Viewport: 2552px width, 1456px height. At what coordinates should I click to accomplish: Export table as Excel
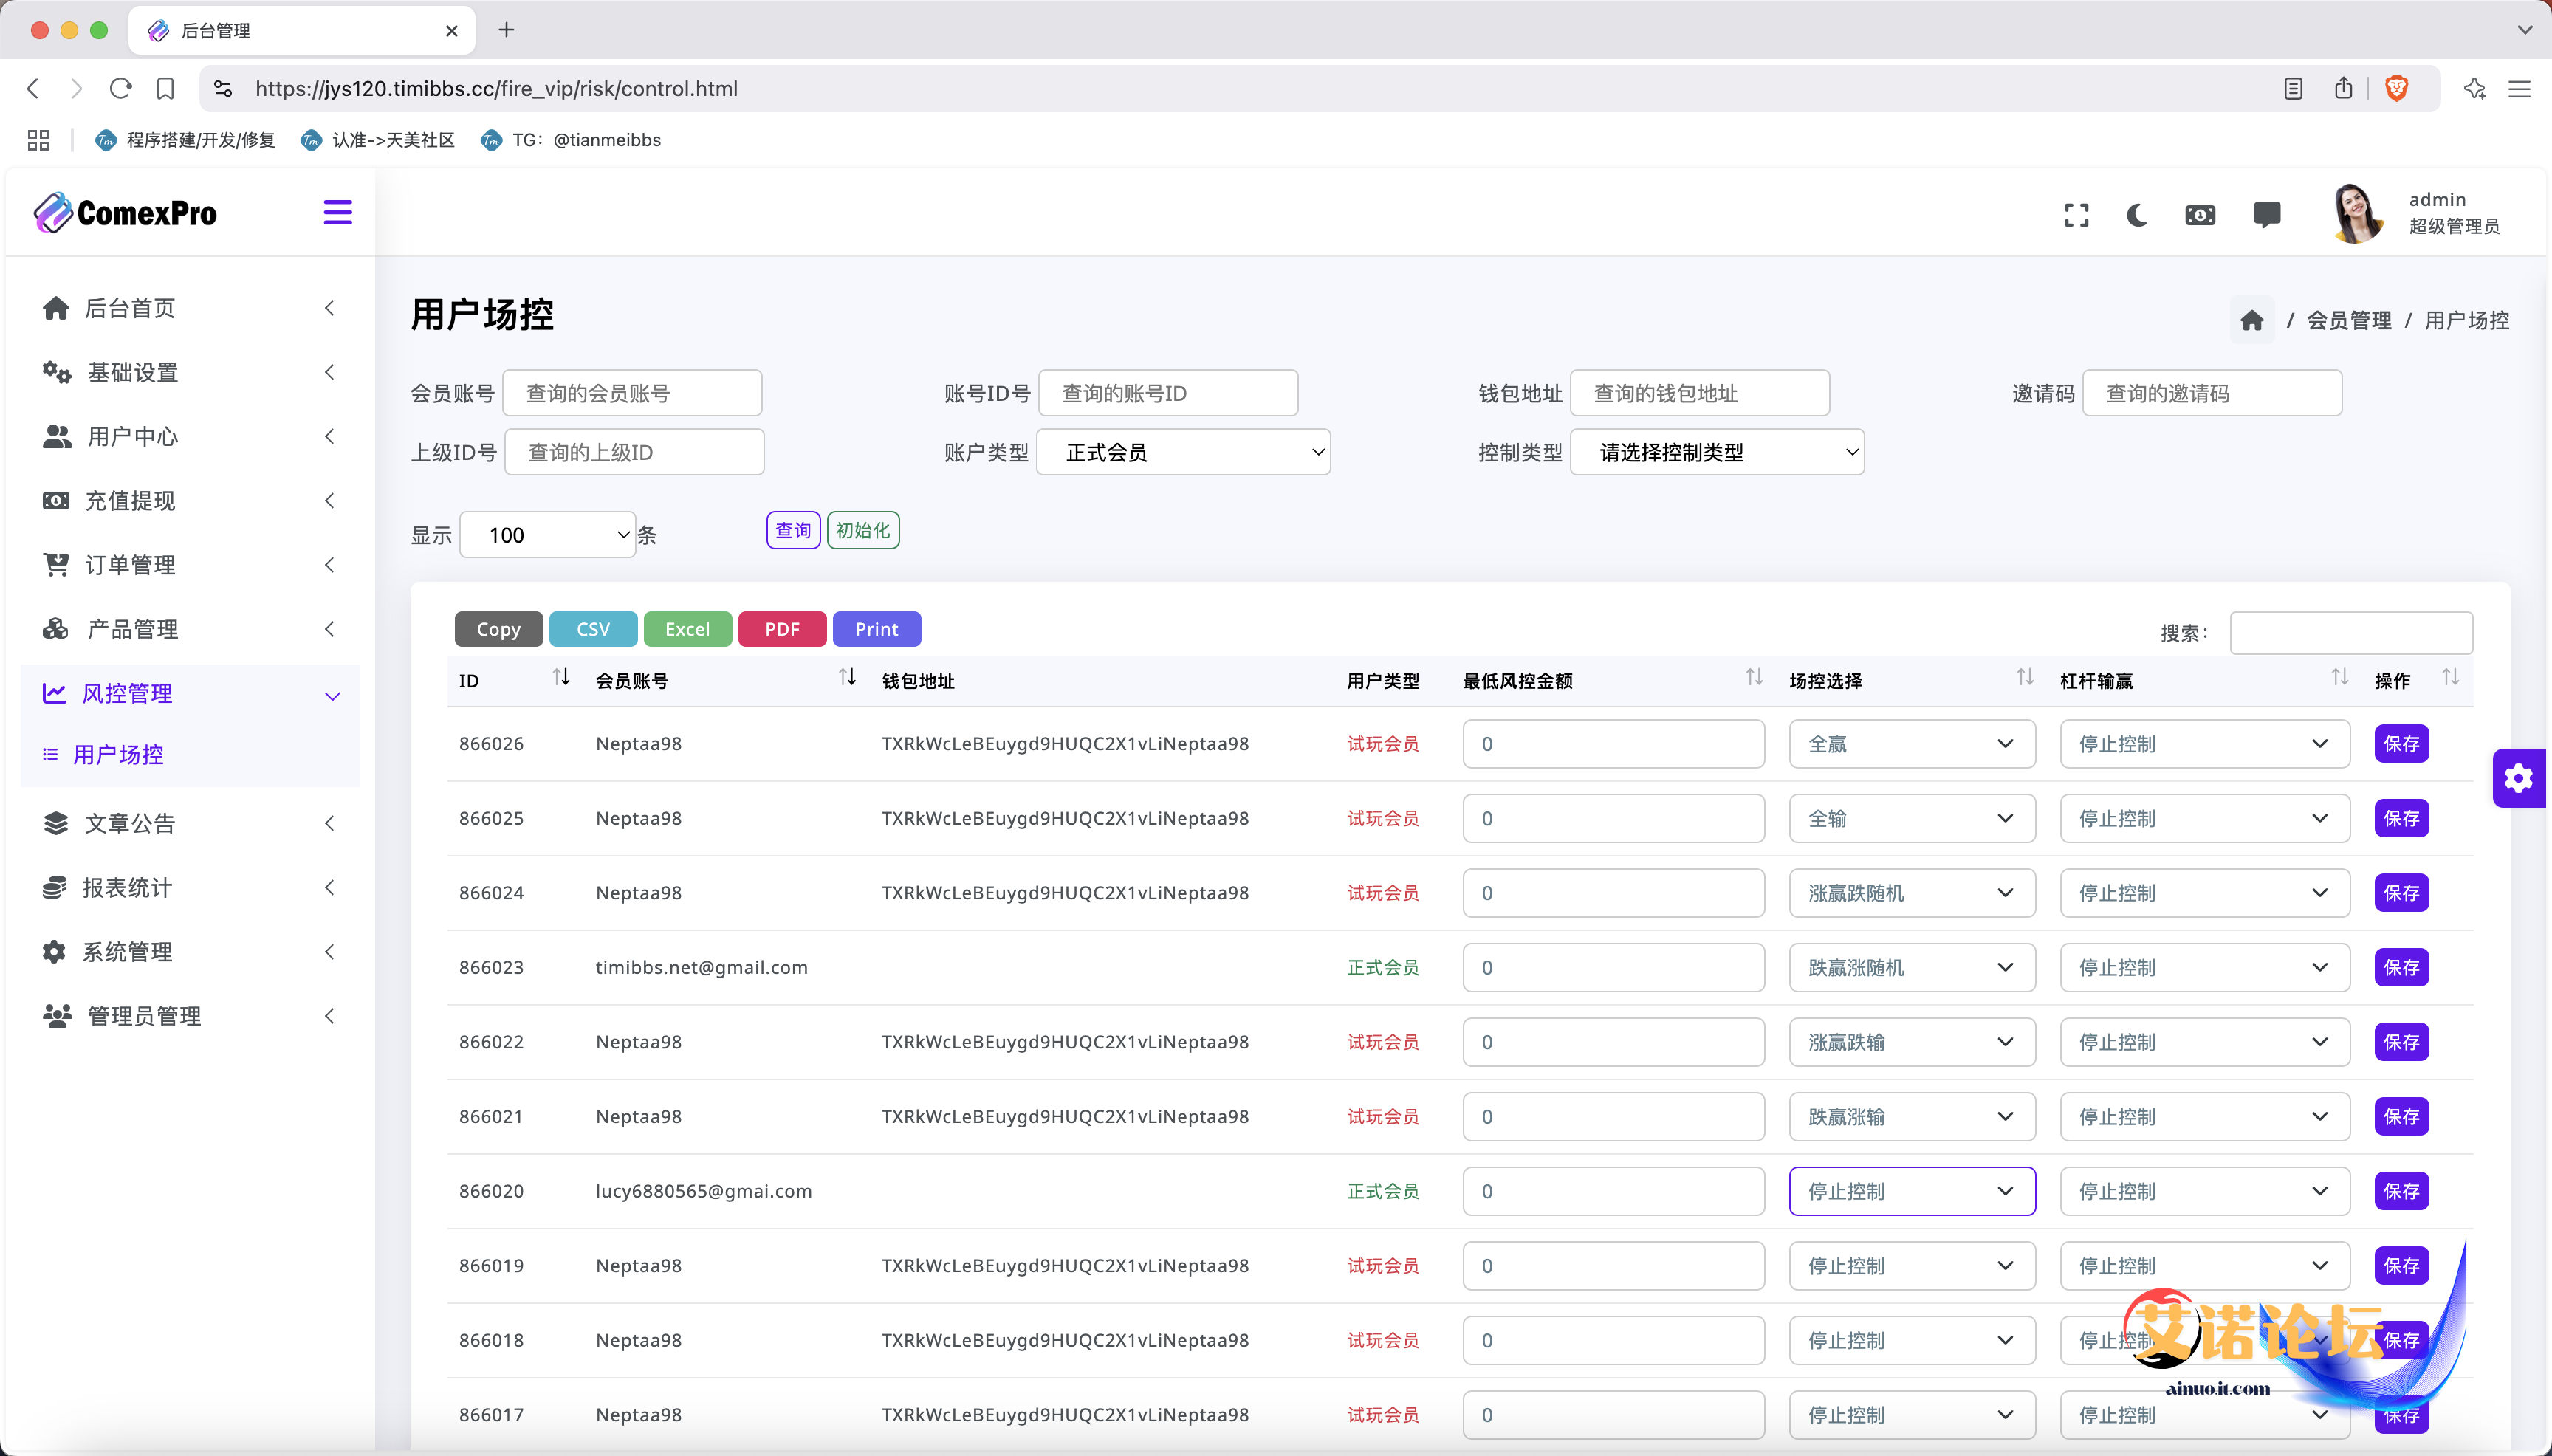(688, 629)
